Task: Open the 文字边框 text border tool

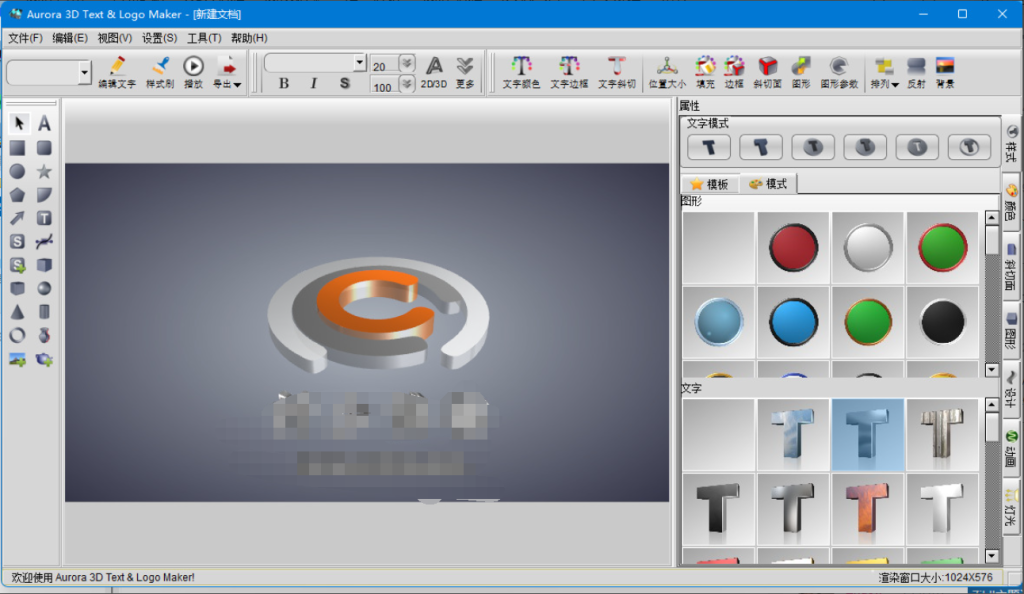Action: point(569,72)
